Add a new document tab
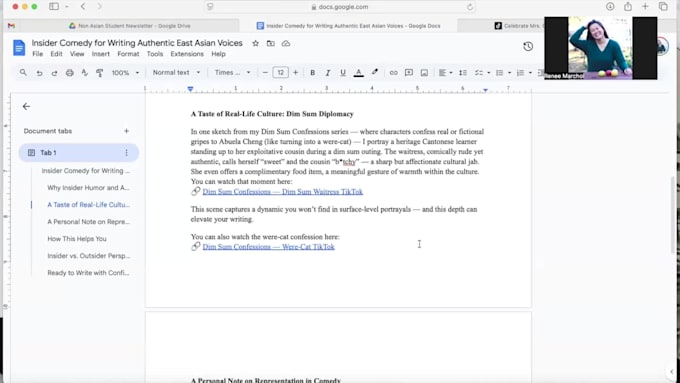The width and height of the screenshot is (680, 383). click(x=126, y=131)
